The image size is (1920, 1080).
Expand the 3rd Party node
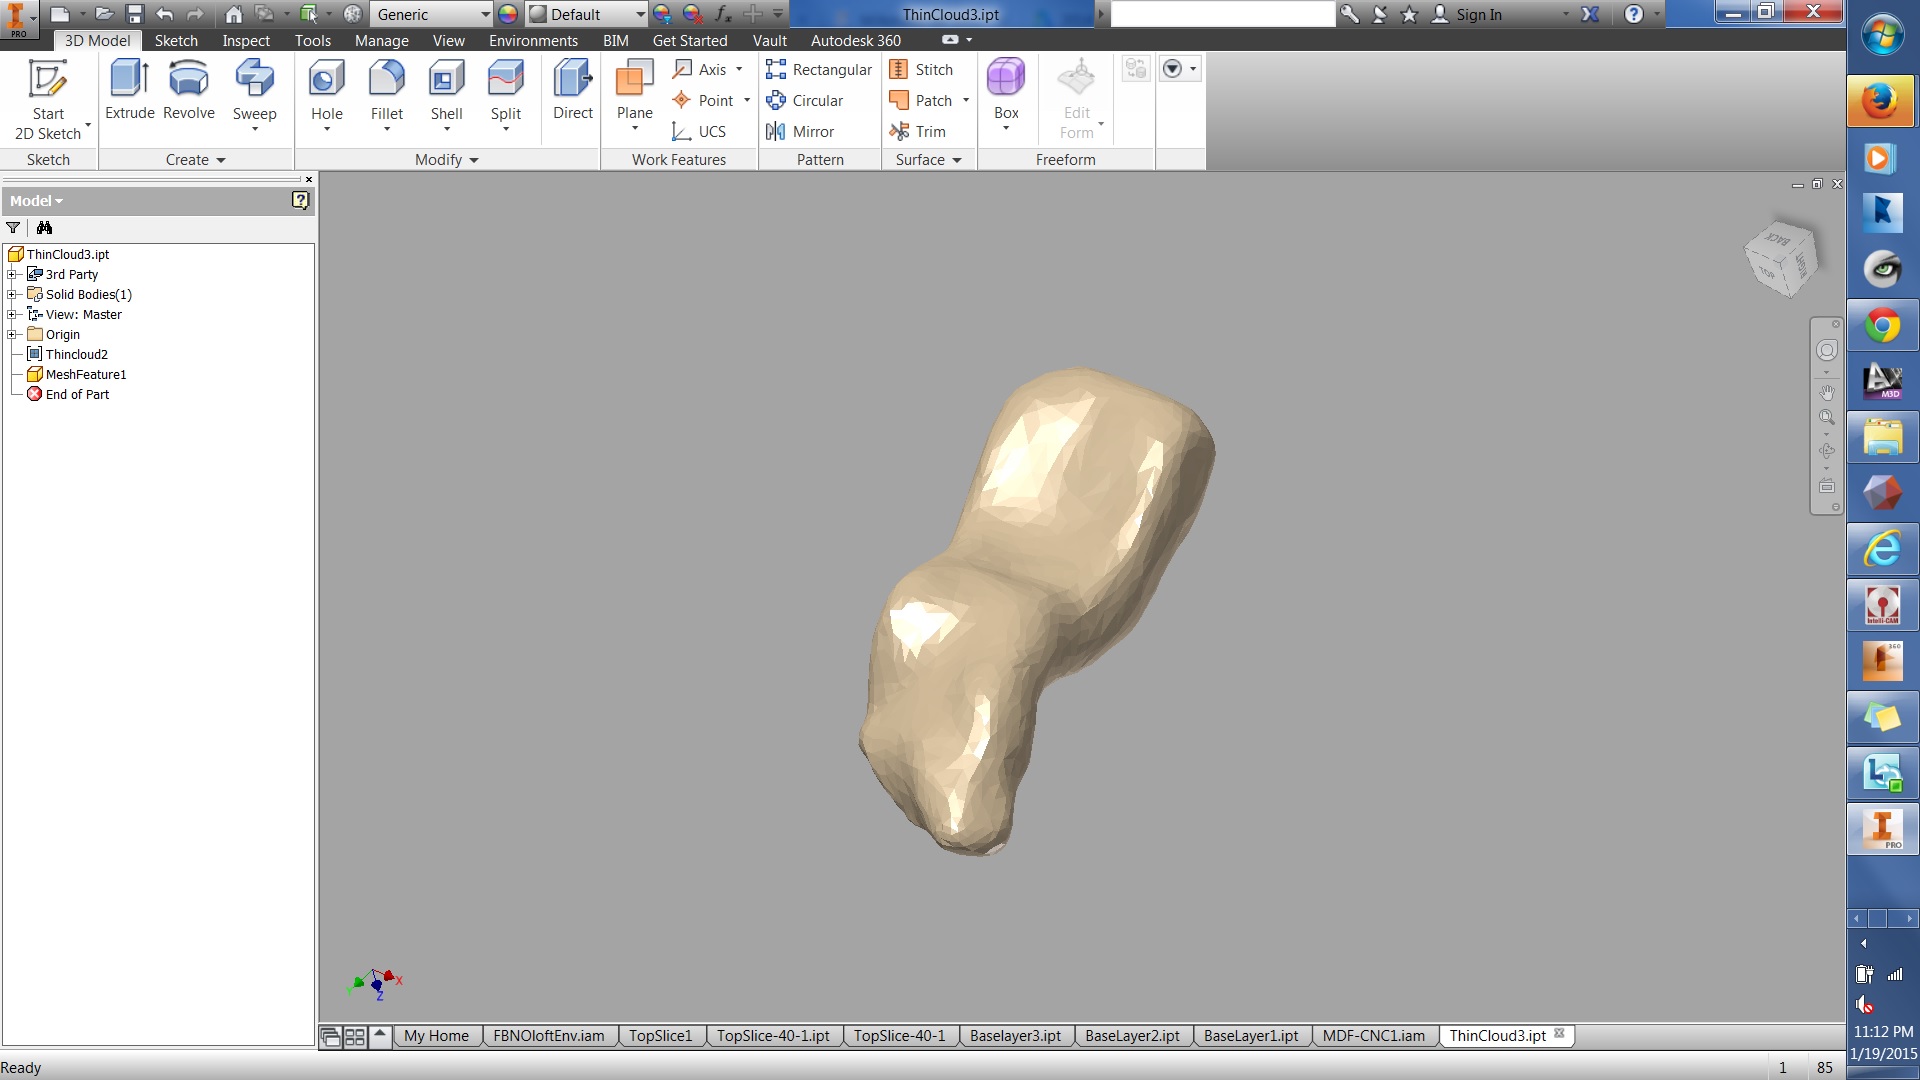pyautogui.click(x=12, y=274)
